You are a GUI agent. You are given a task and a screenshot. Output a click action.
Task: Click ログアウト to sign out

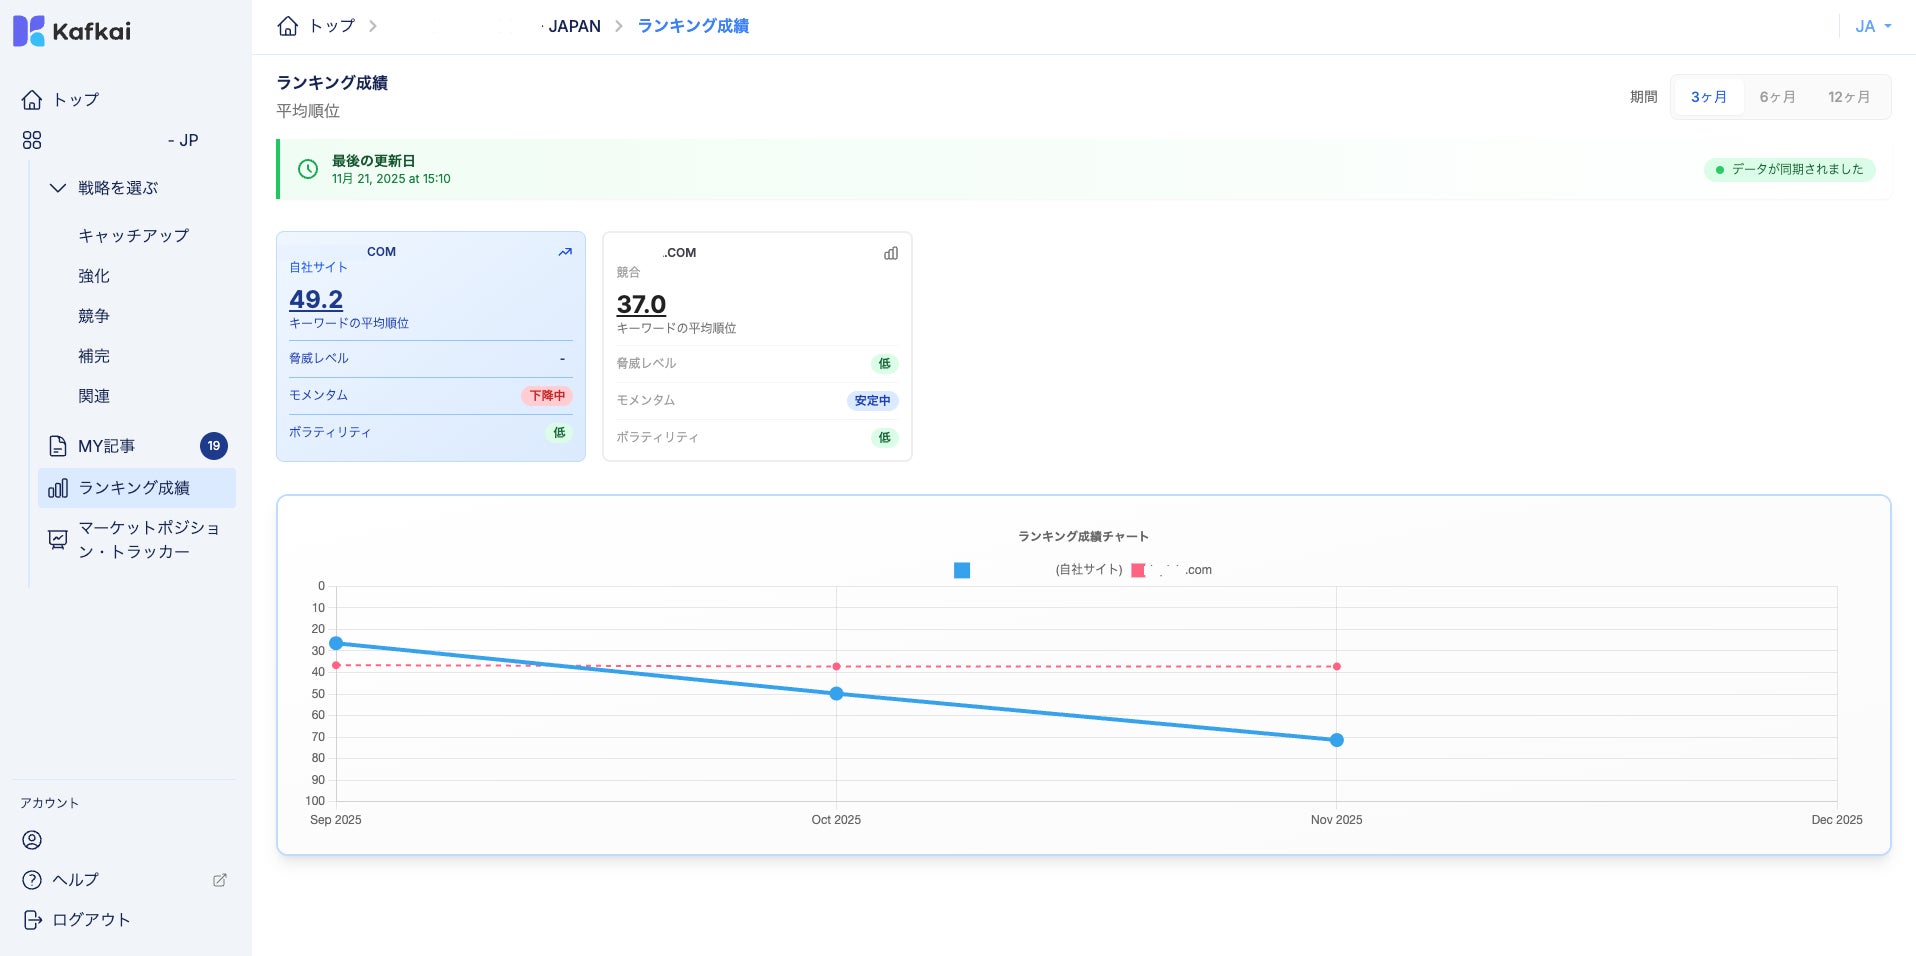pos(91,920)
